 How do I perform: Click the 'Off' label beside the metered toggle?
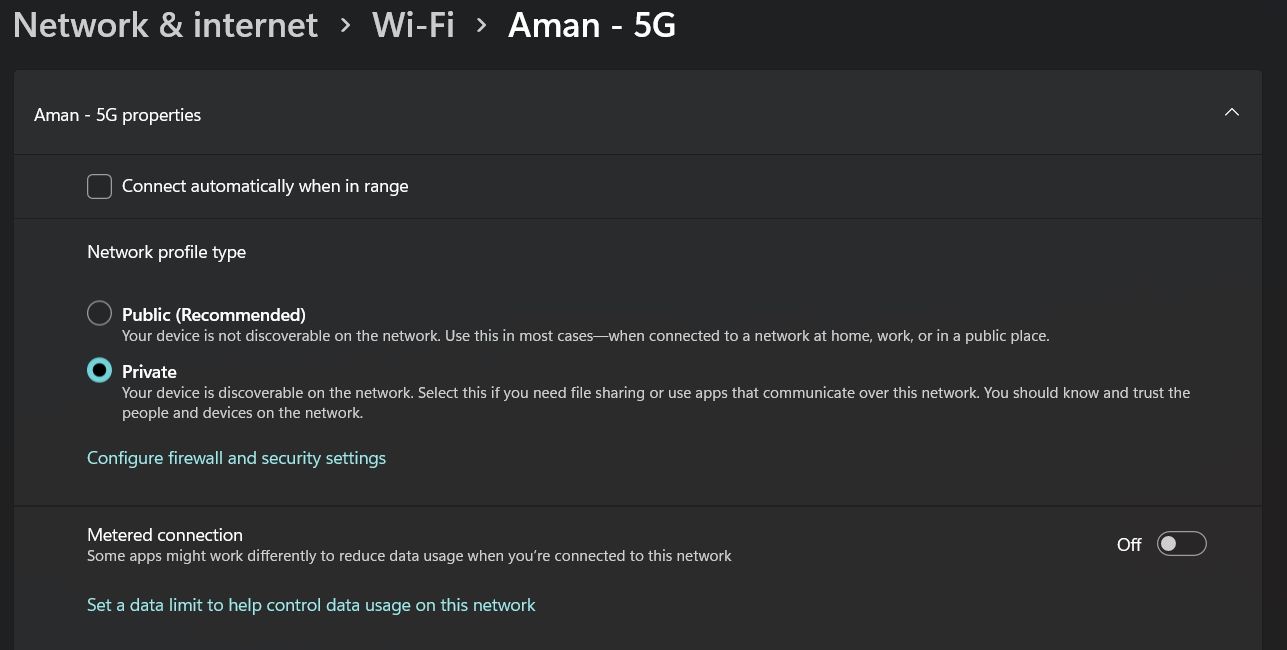(1129, 545)
